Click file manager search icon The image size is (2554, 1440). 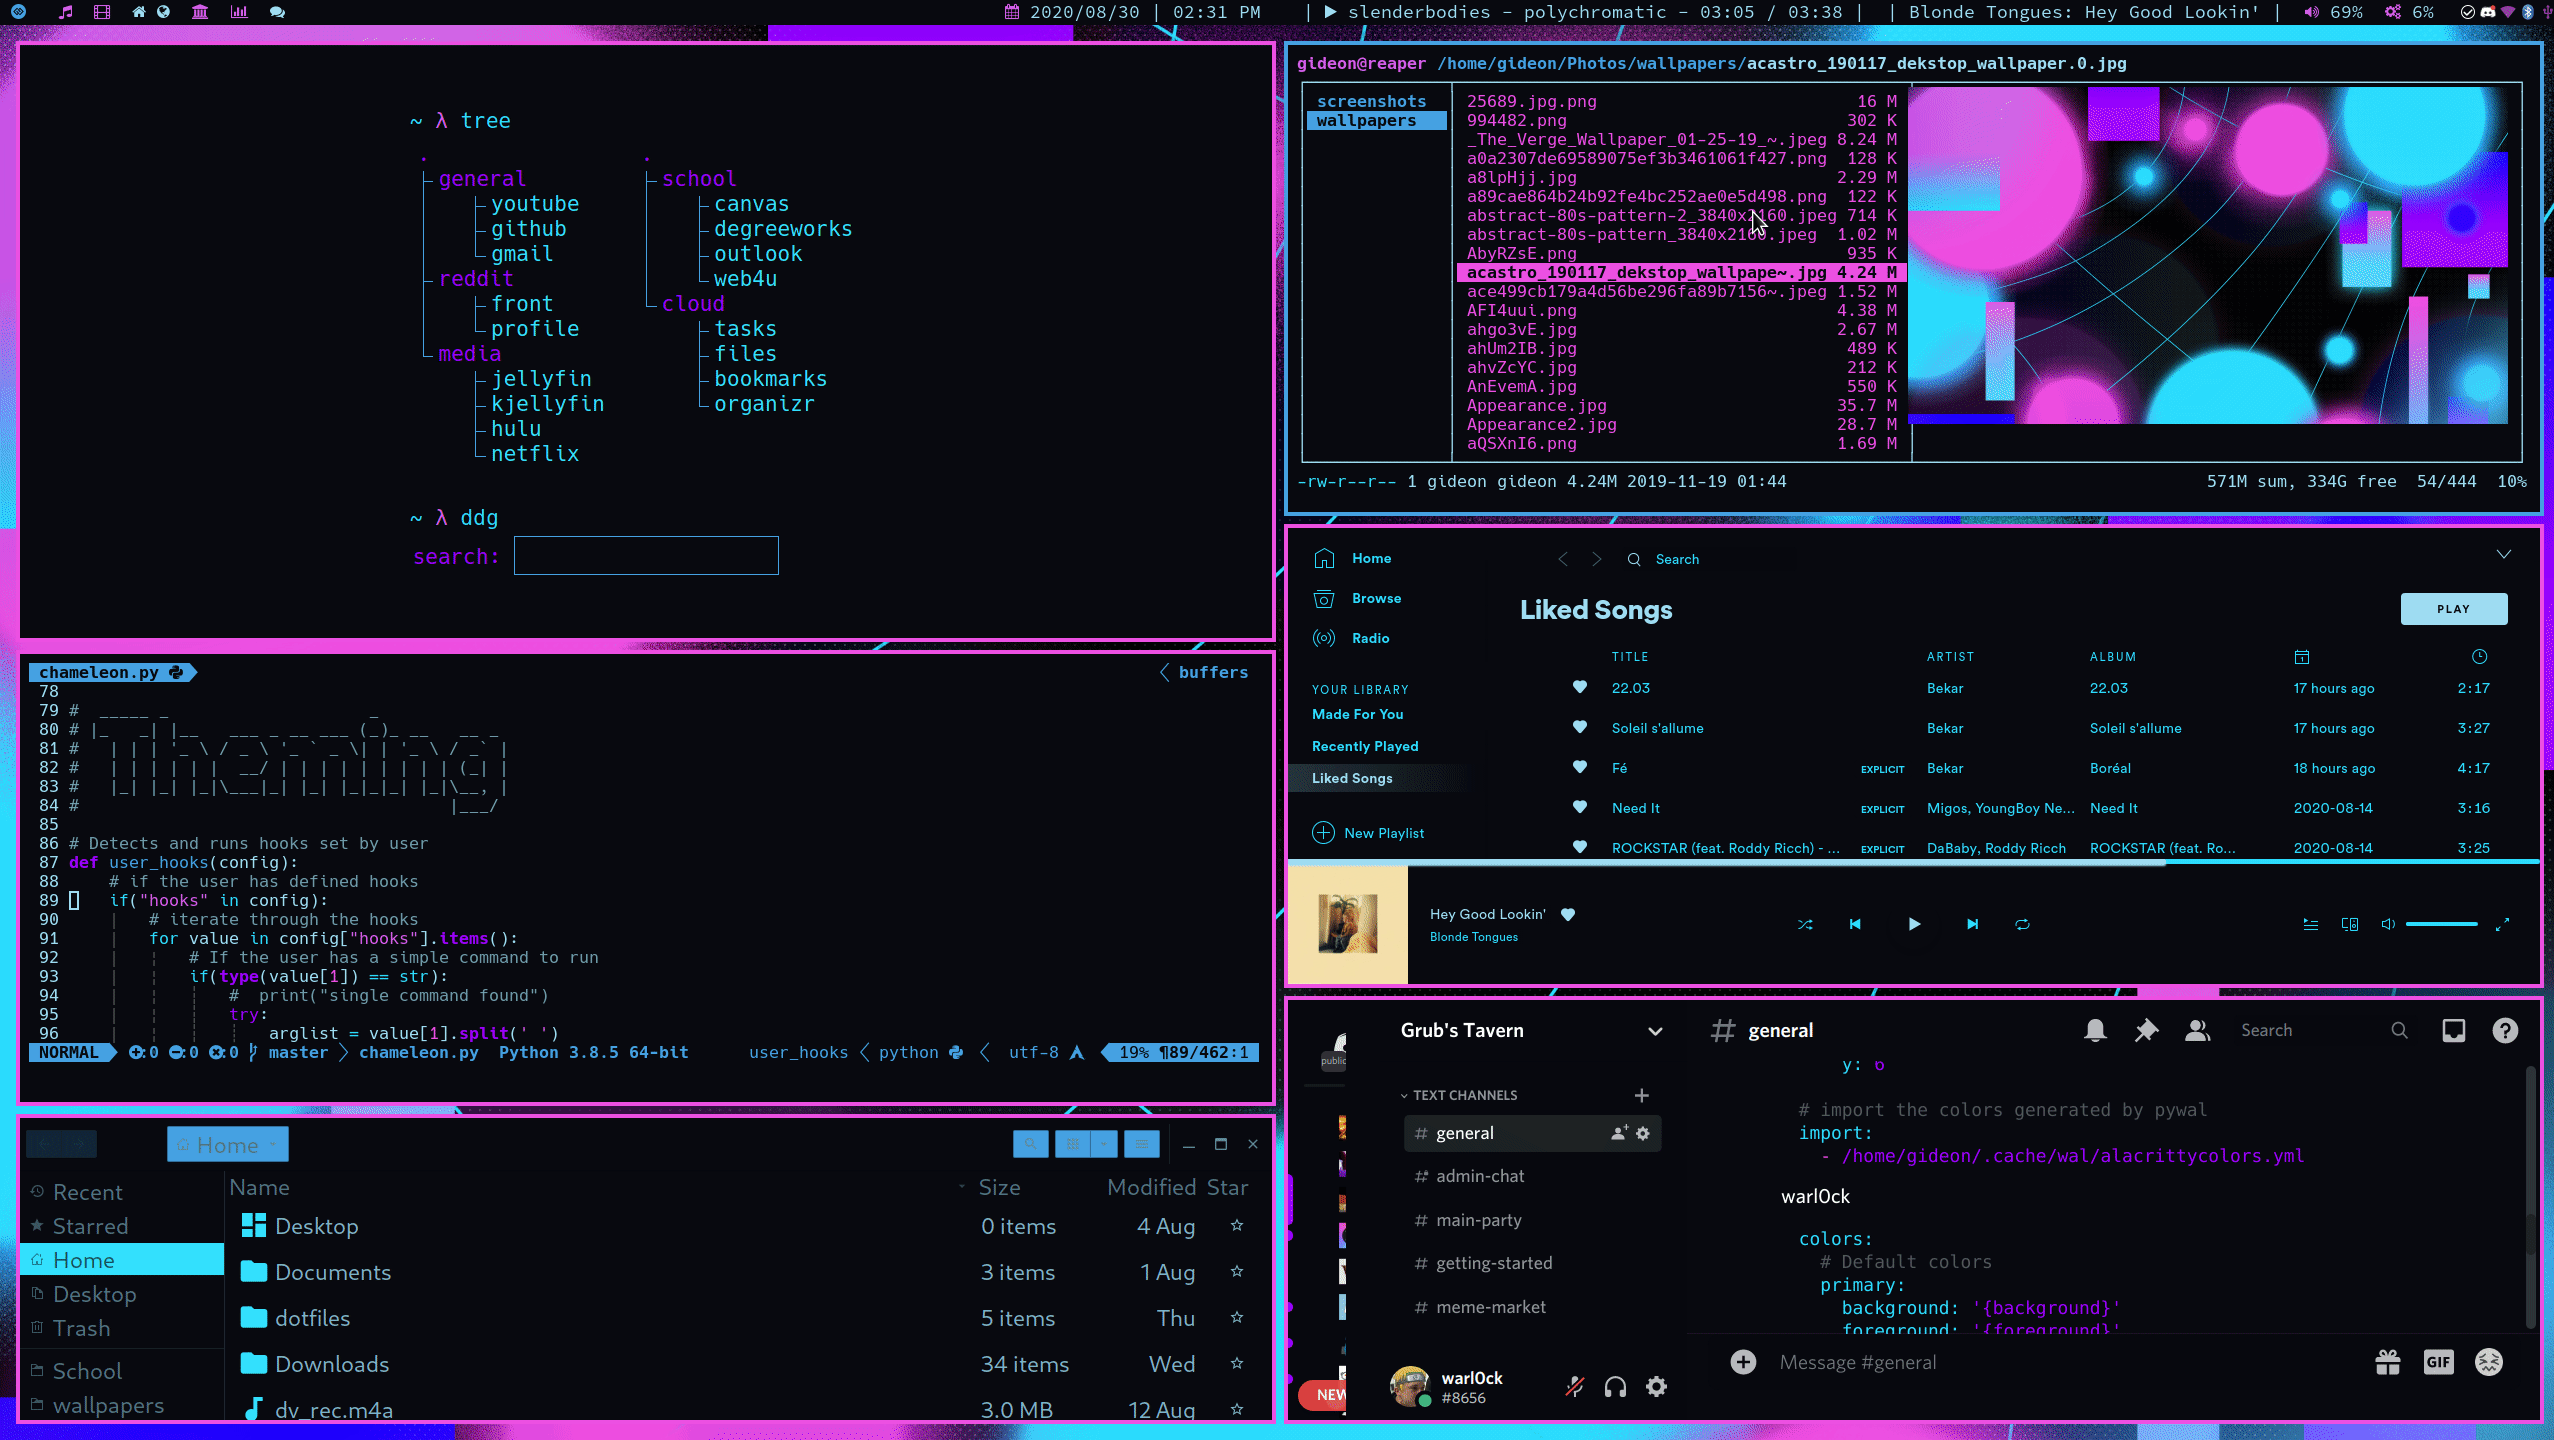coord(1030,1144)
